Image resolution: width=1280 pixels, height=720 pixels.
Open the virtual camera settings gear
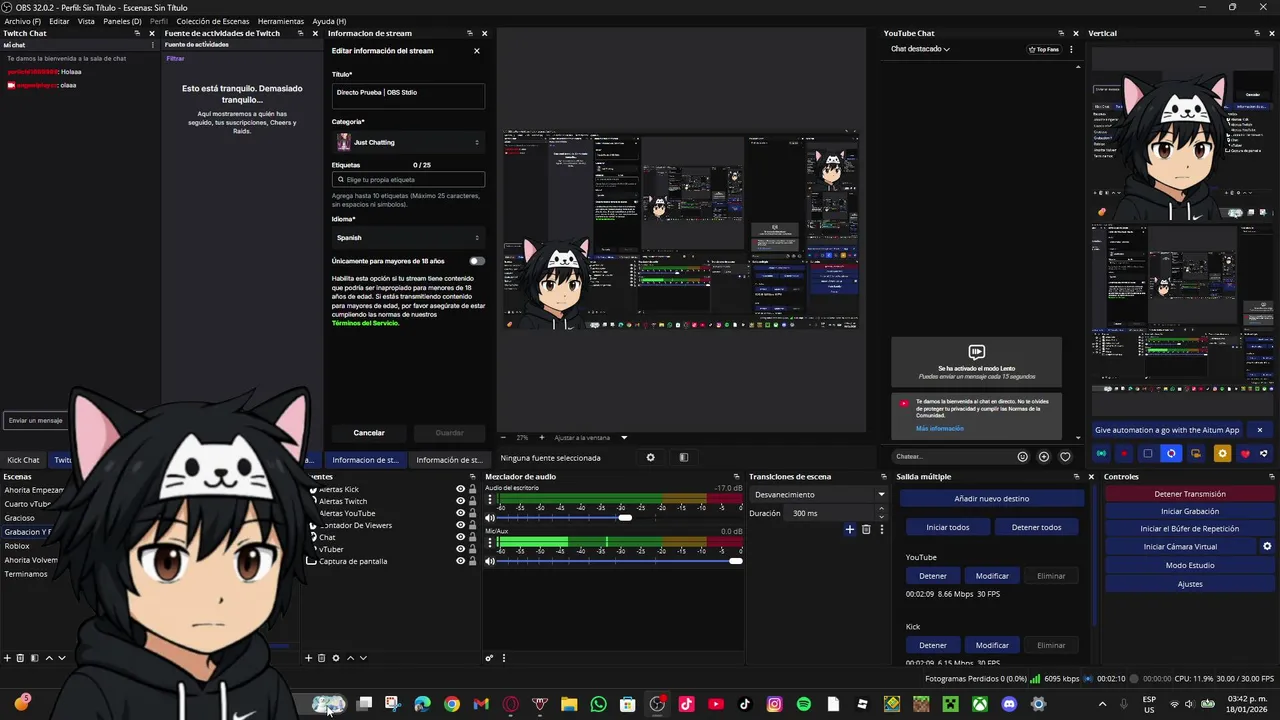point(1267,546)
